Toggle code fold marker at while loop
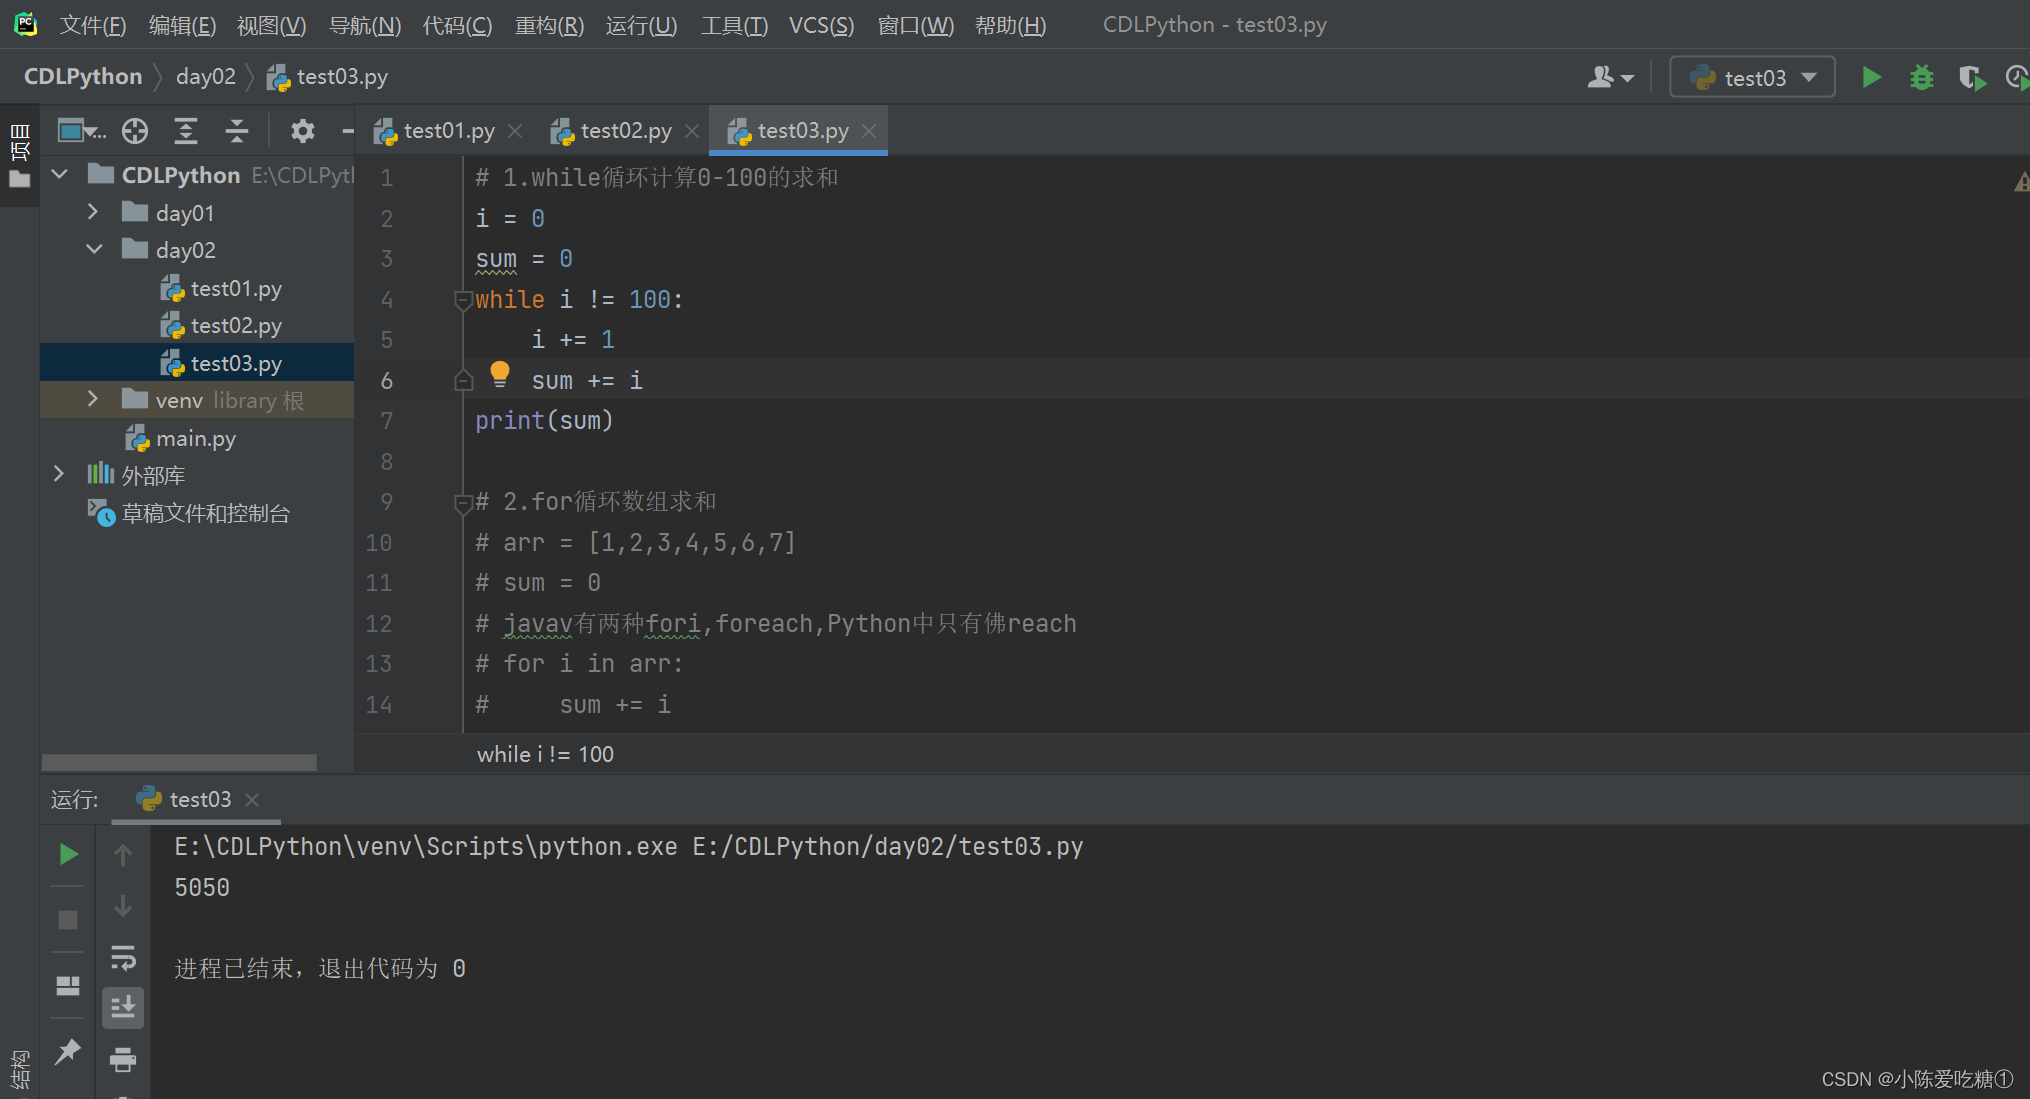This screenshot has width=2030, height=1099. tap(462, 300)
